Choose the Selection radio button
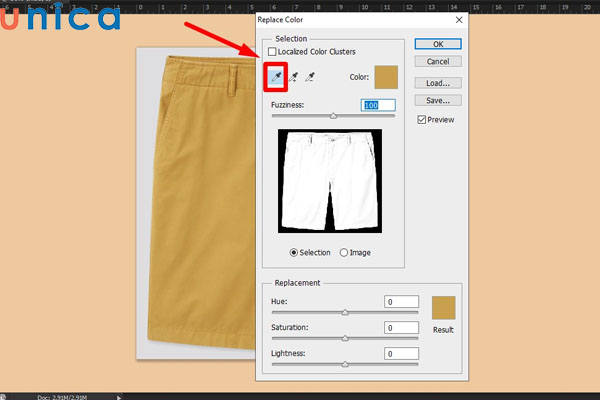This screenshot has width=600, height=400. point(294,252)
